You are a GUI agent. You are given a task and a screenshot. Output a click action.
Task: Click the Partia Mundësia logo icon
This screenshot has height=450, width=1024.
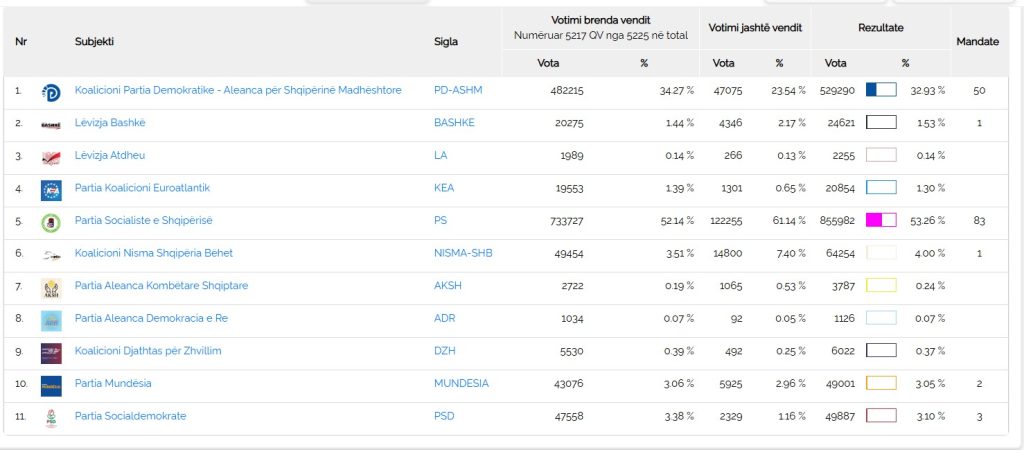tap(51, 386)
